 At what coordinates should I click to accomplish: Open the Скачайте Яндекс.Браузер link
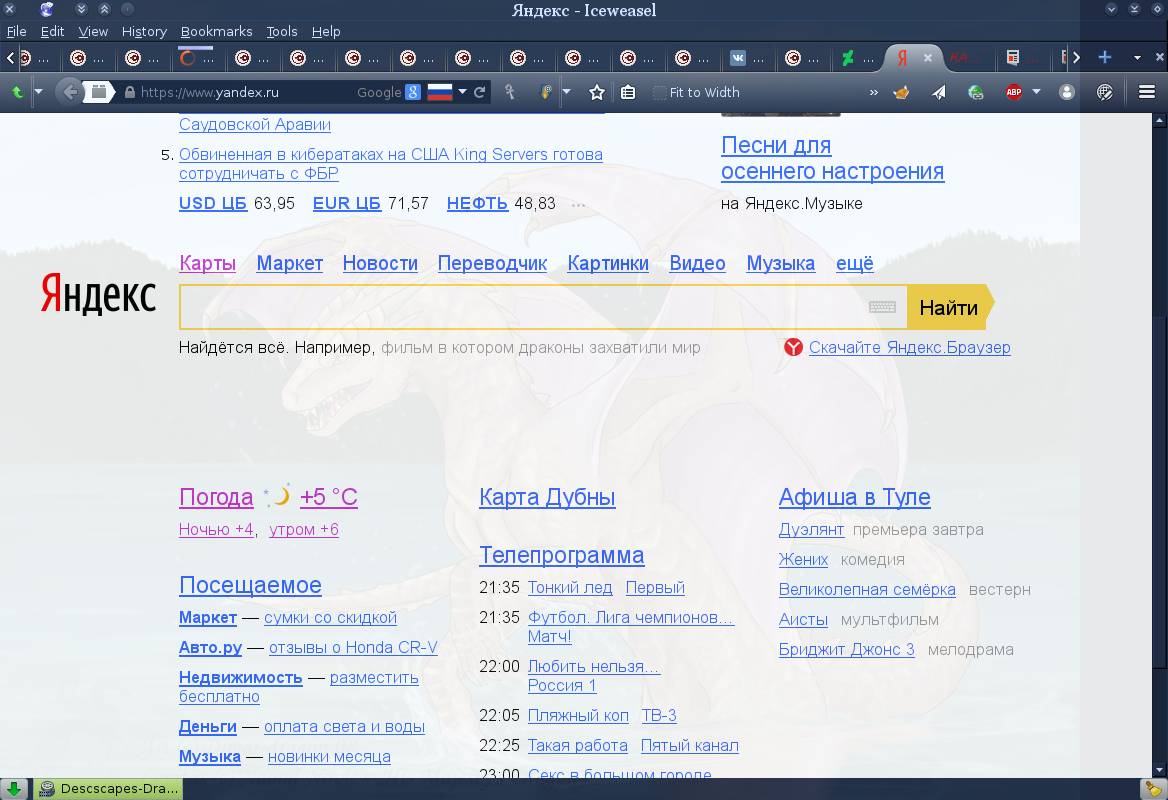pos(910,348)
